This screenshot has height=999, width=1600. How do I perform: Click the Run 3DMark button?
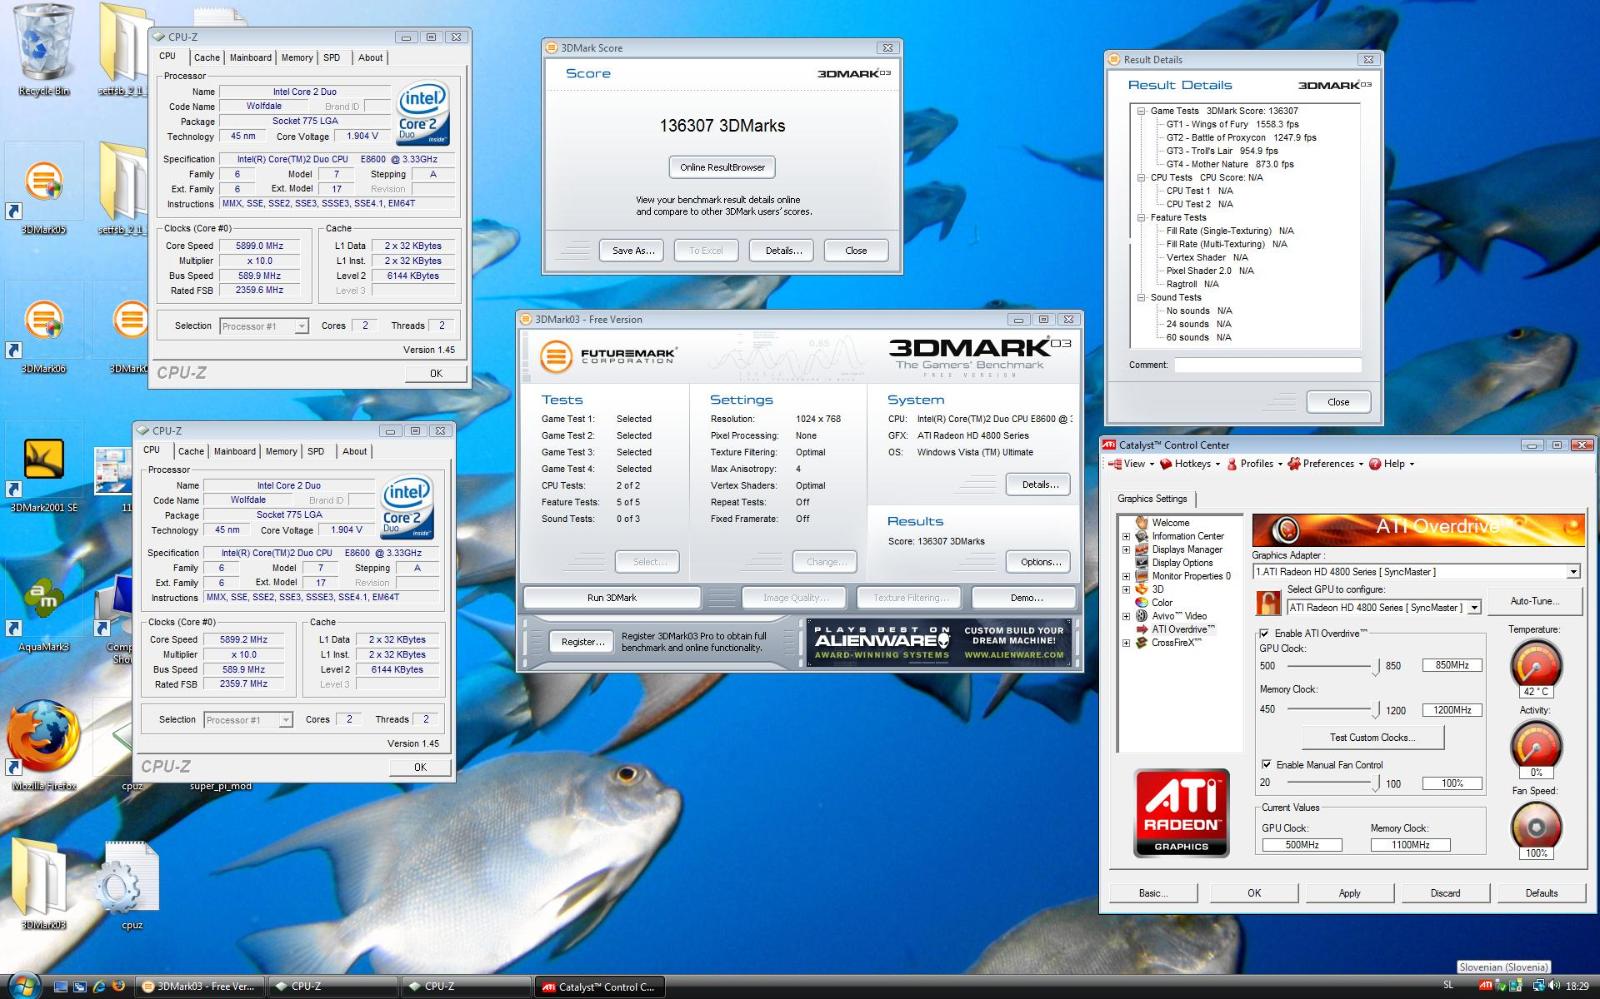click(612, 598)
